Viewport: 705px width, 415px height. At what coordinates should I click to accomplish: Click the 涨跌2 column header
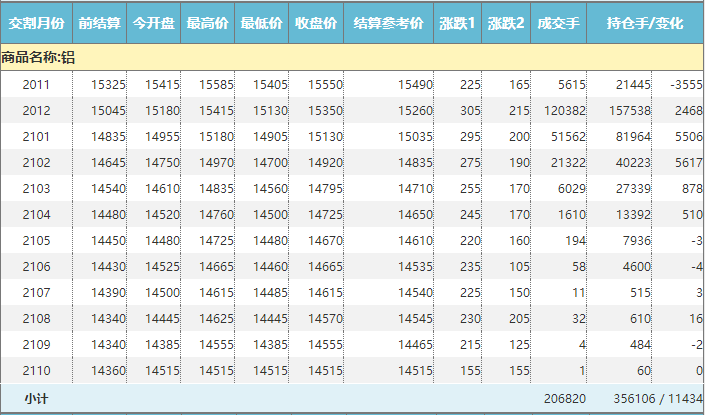click(506, 22)
